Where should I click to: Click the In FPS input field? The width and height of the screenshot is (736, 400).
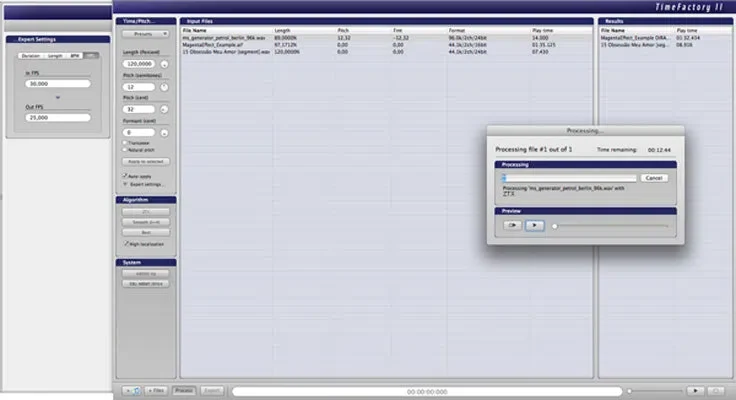(x=58, y=84)
